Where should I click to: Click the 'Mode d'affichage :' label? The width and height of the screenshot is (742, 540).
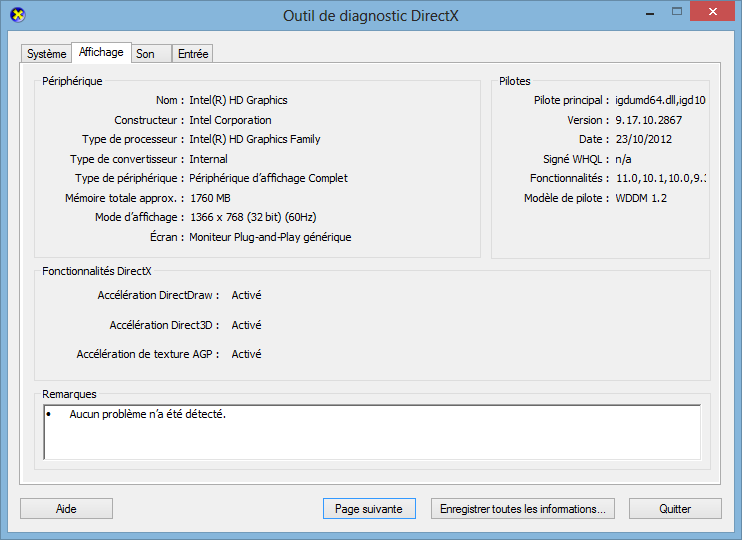point(140,217)
